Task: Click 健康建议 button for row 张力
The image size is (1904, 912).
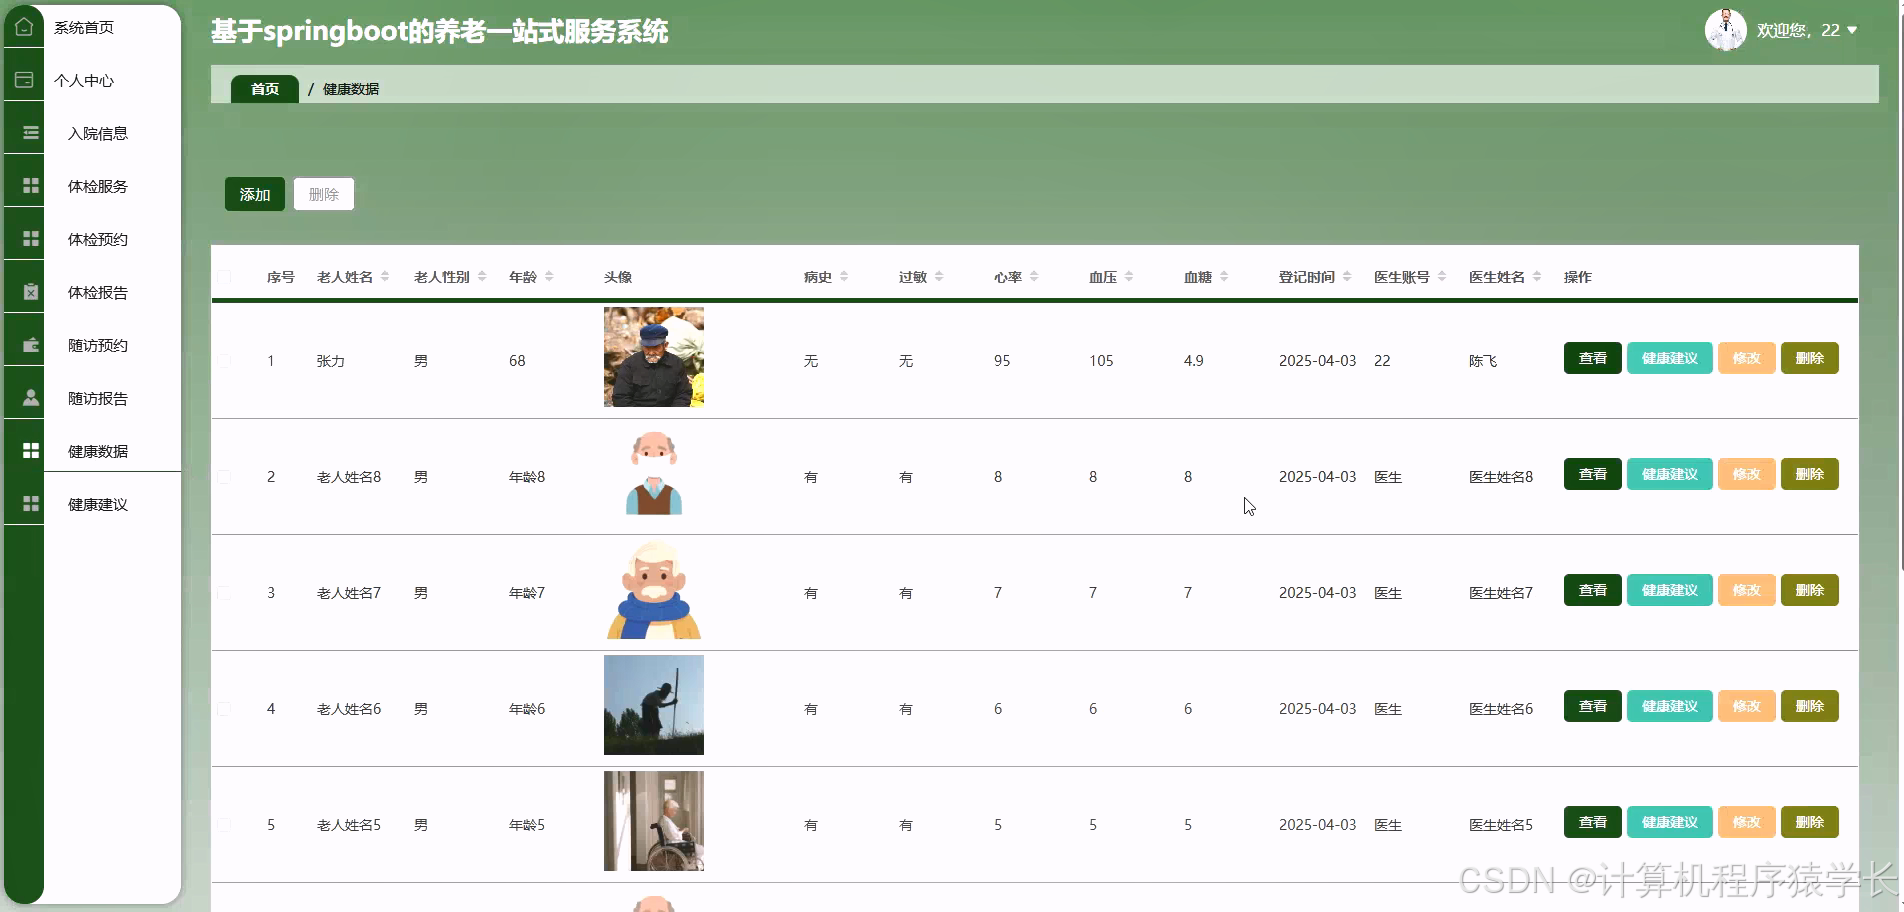Action: tap(1670, 358)
